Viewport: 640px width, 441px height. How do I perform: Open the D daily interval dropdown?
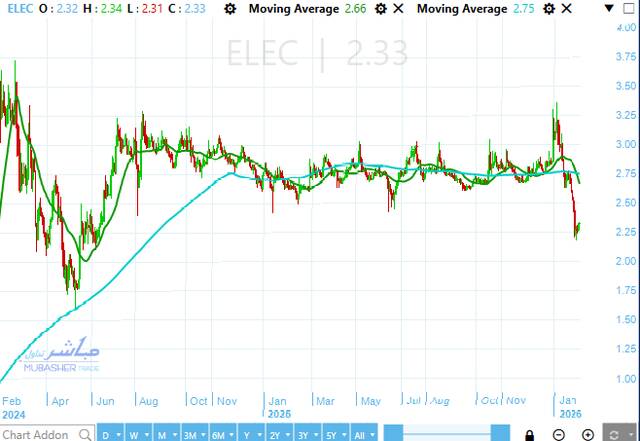(111, 434)
